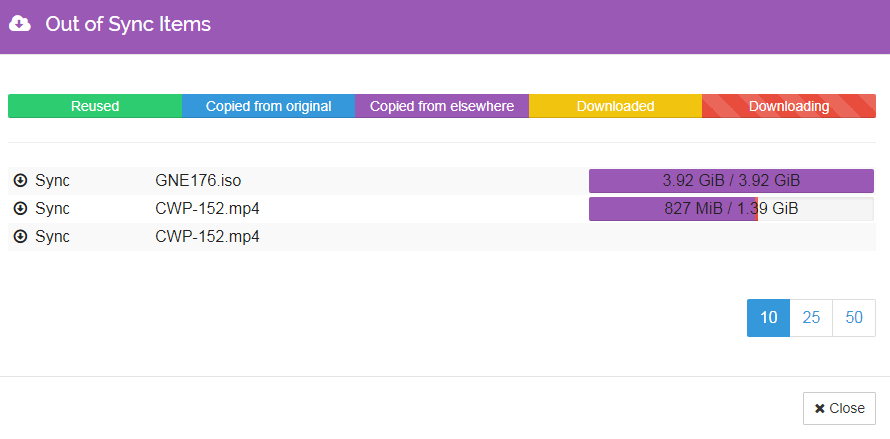The height and width of the screenshot is (439, 890).
Task: Click sync icon on CWP-152.mp4 row with progress bar
Action: (20, 208)
